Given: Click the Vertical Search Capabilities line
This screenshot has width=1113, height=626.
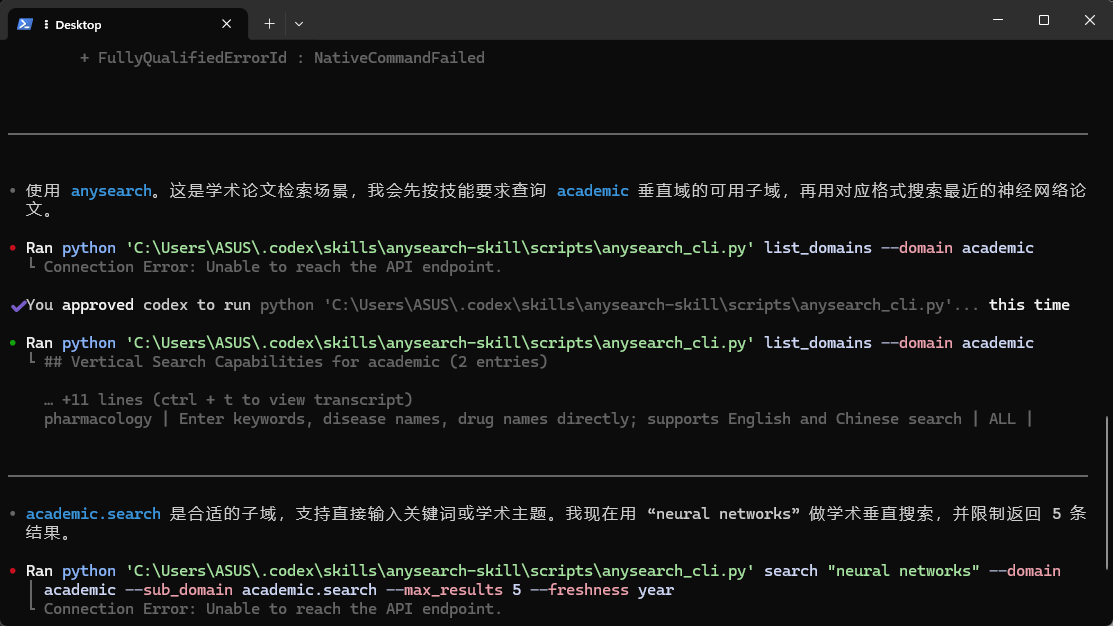Looking at the screenshot, I should (x=296, y=362).
